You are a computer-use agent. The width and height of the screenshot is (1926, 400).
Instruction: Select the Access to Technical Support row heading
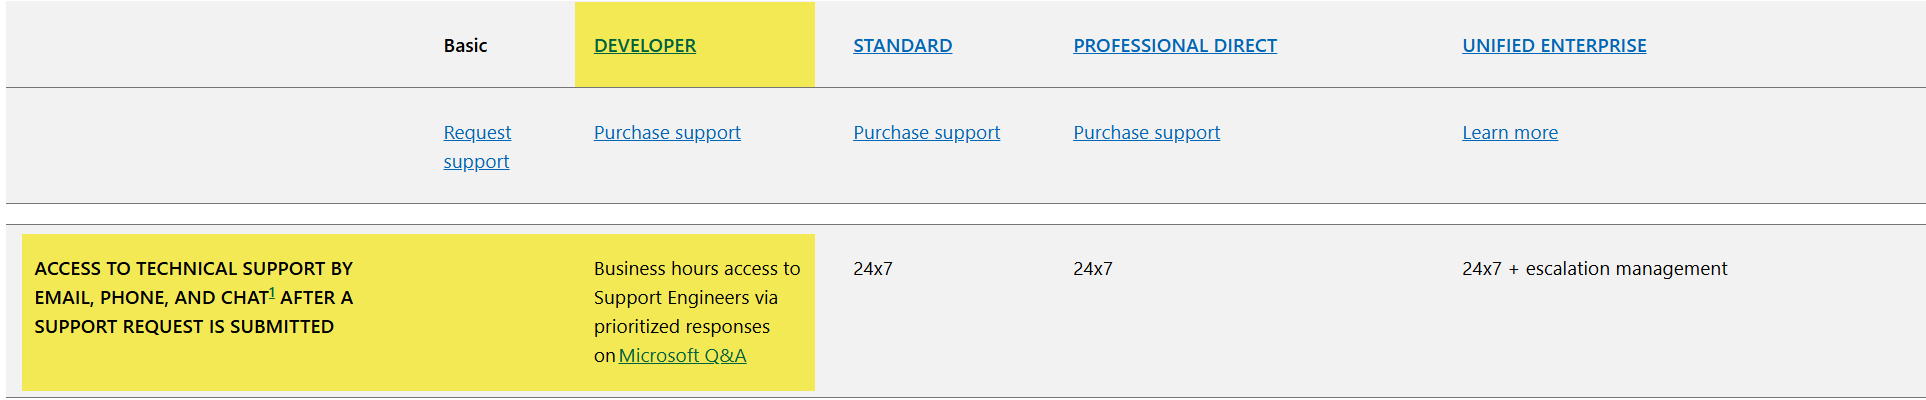tap(194, 298)
